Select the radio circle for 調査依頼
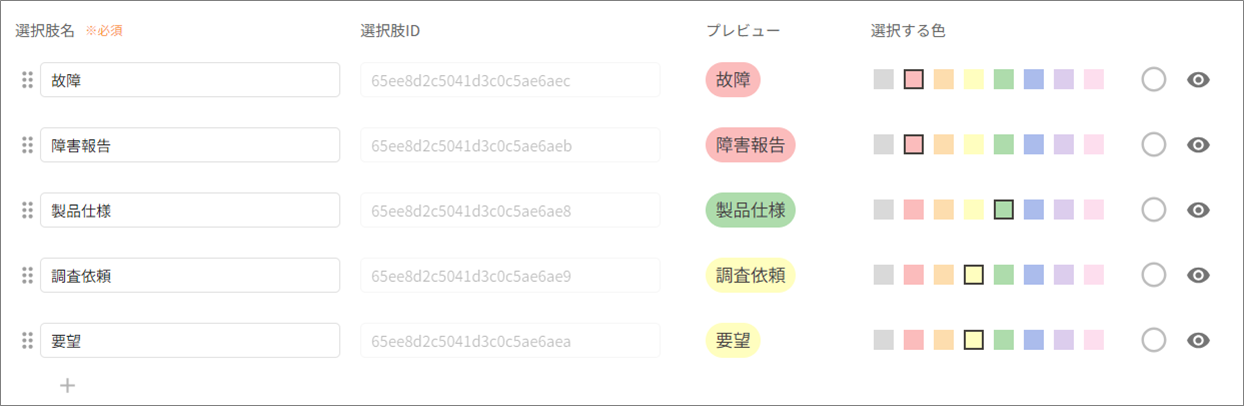This screenshot has height=406, width=1244. [1153, 275]
